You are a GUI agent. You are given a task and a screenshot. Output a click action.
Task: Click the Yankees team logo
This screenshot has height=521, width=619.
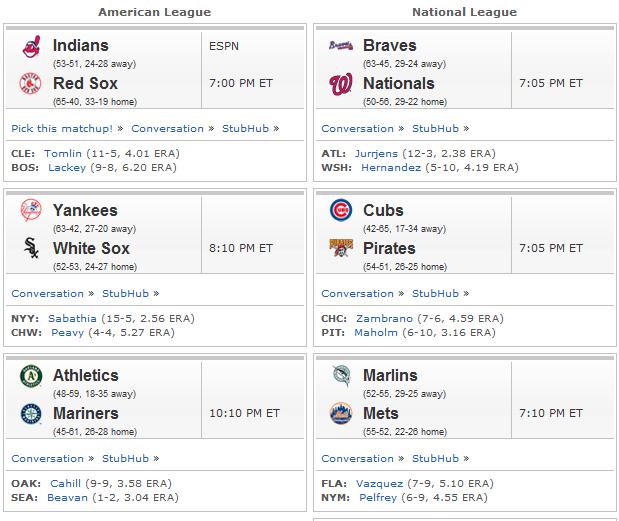click(x=31, y=210)
